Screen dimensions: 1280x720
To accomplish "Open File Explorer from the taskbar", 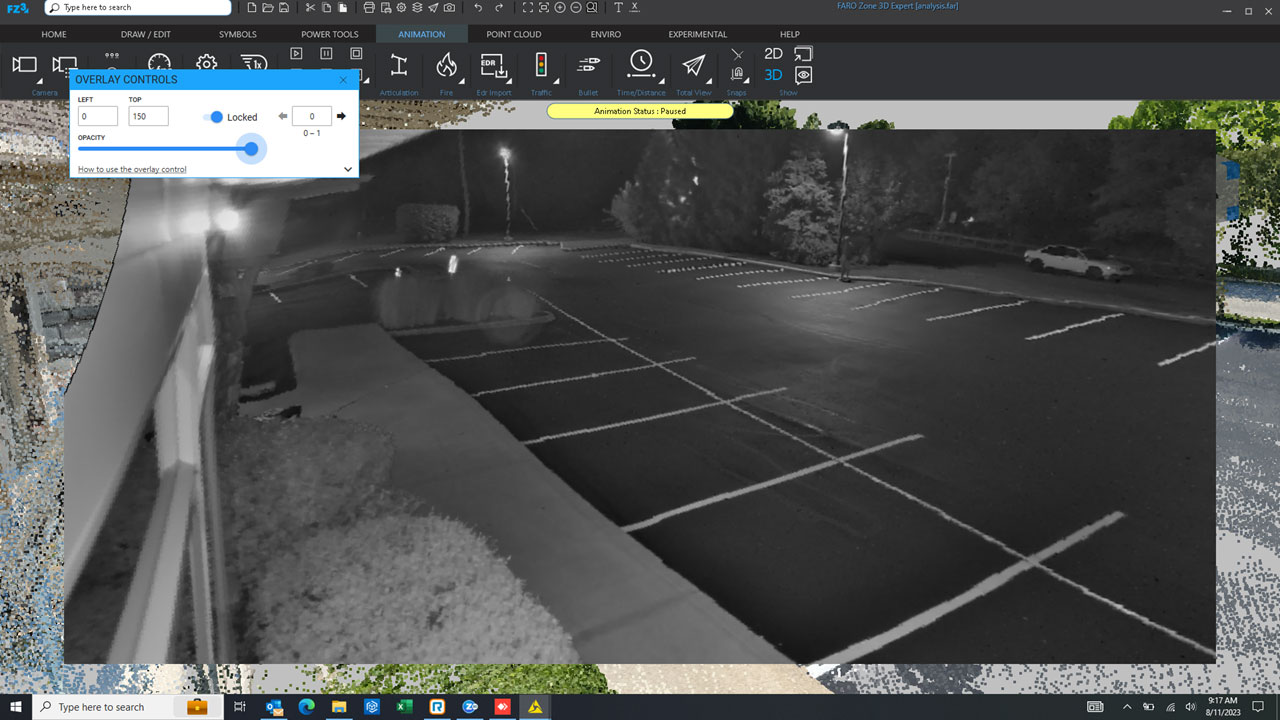I will coord(339,707).
